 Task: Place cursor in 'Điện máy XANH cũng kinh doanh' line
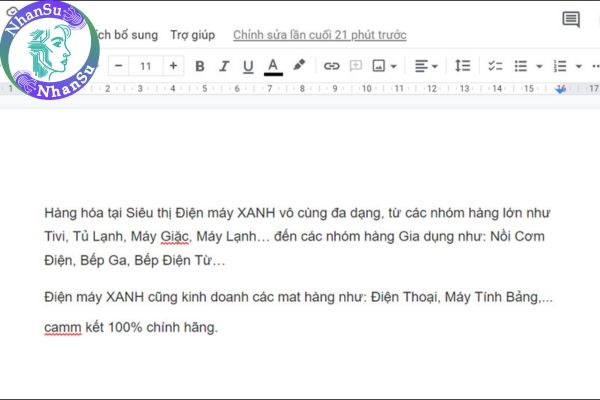tap(298, 297)
